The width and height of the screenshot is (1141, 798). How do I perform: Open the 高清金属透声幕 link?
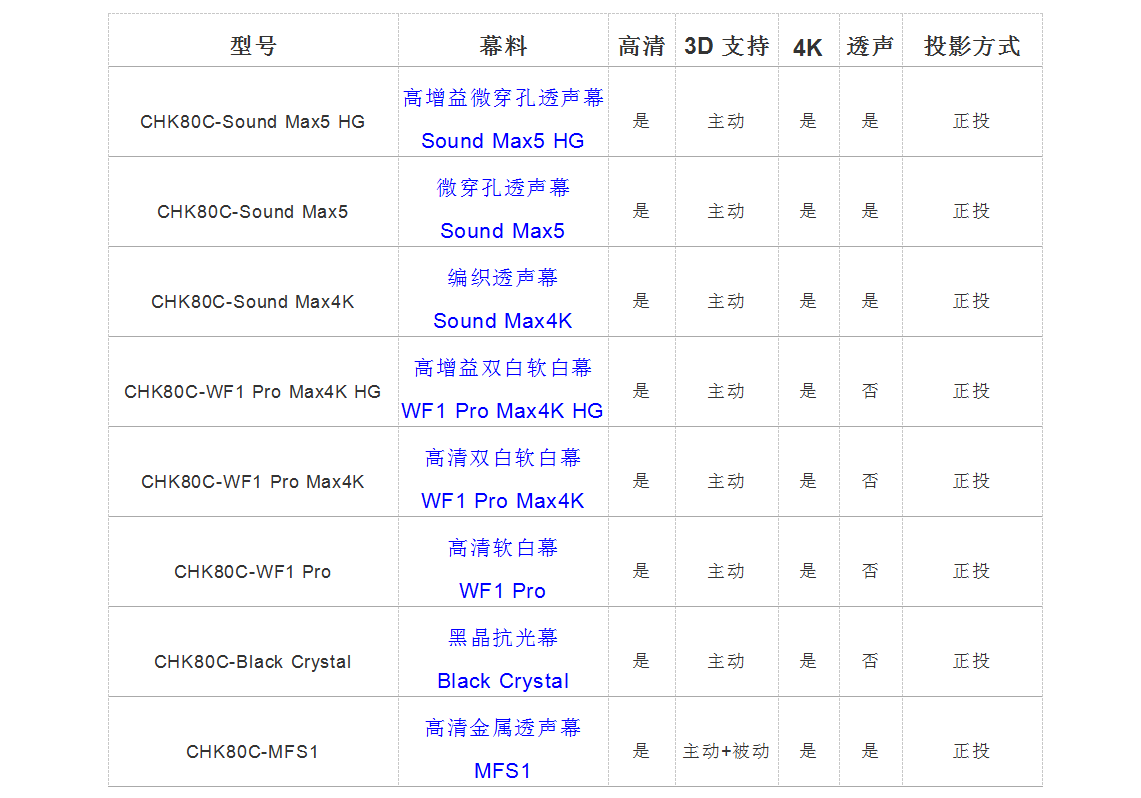tap(503, 728)
